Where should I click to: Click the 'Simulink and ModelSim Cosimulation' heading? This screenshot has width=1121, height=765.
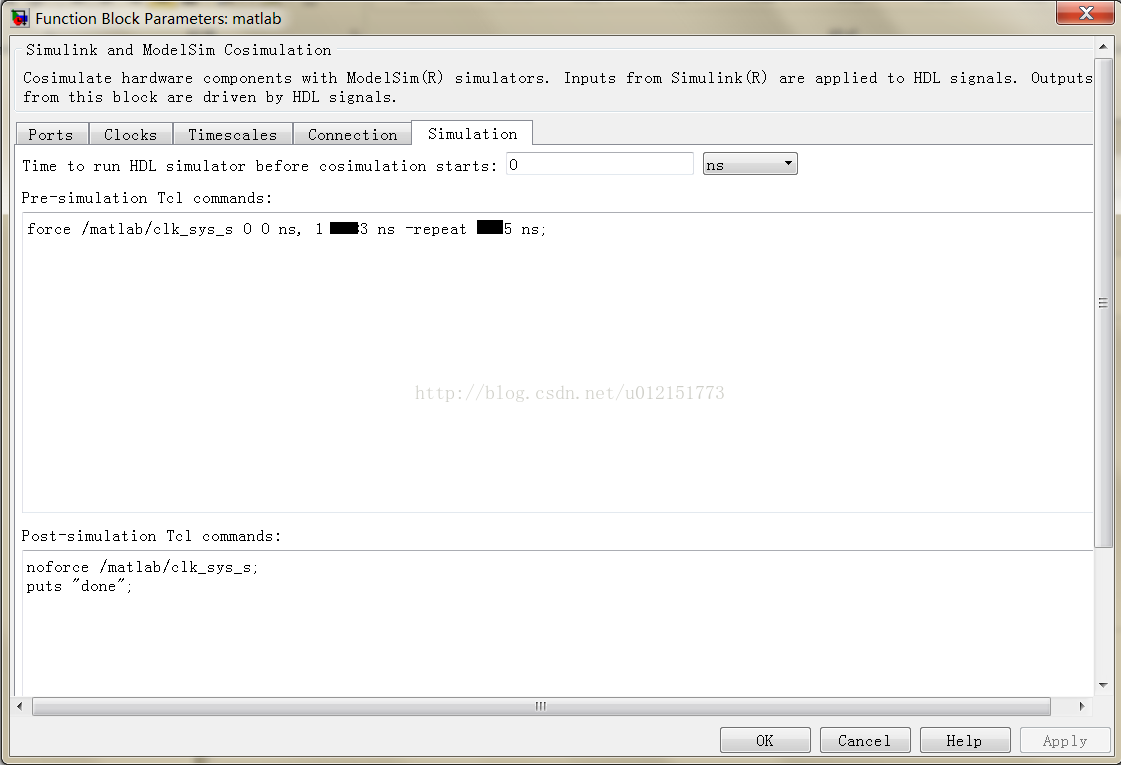tap(179, 50)
